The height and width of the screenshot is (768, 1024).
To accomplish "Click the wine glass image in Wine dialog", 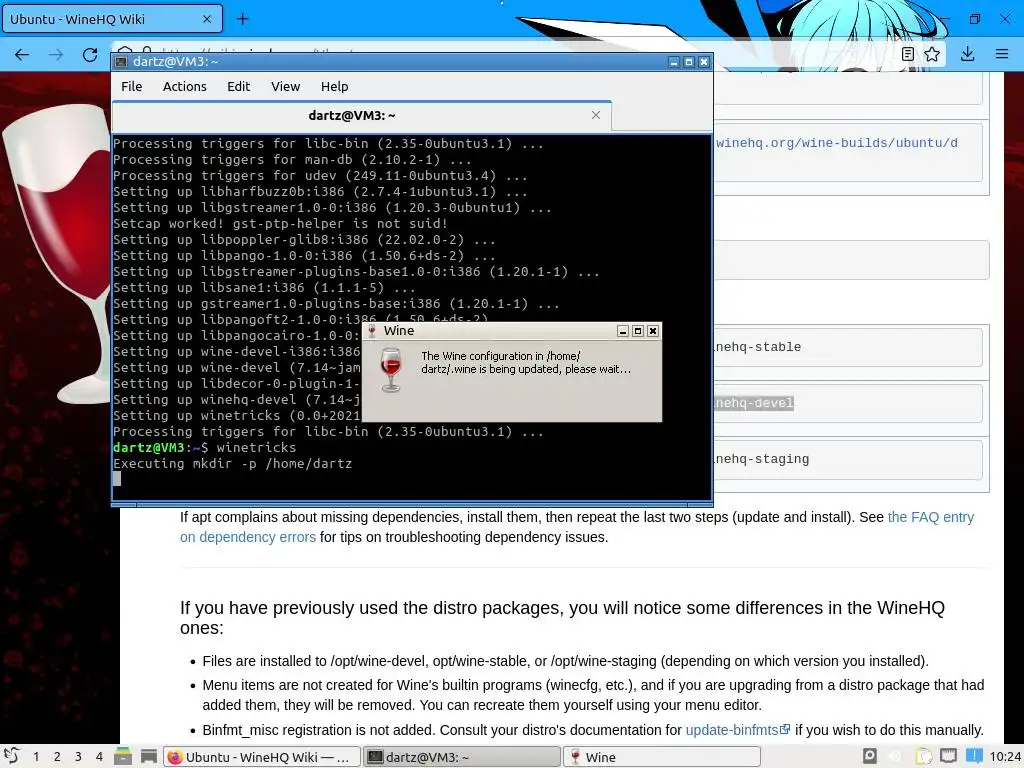I will (391, 370).
